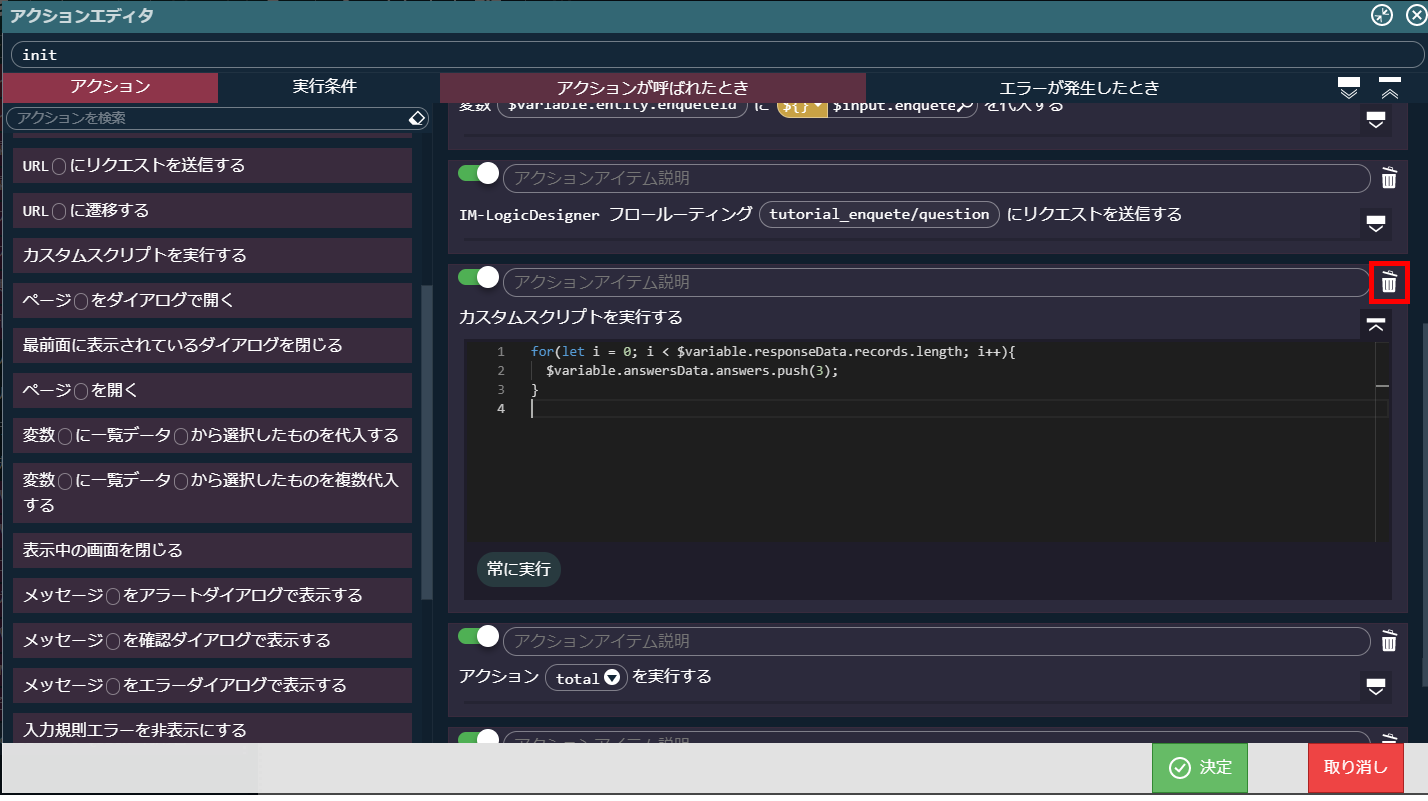Click the restore-size icon in the title bar
Screen dimensions: 1428x801
pyautogui.click(x=1381, y=15)
